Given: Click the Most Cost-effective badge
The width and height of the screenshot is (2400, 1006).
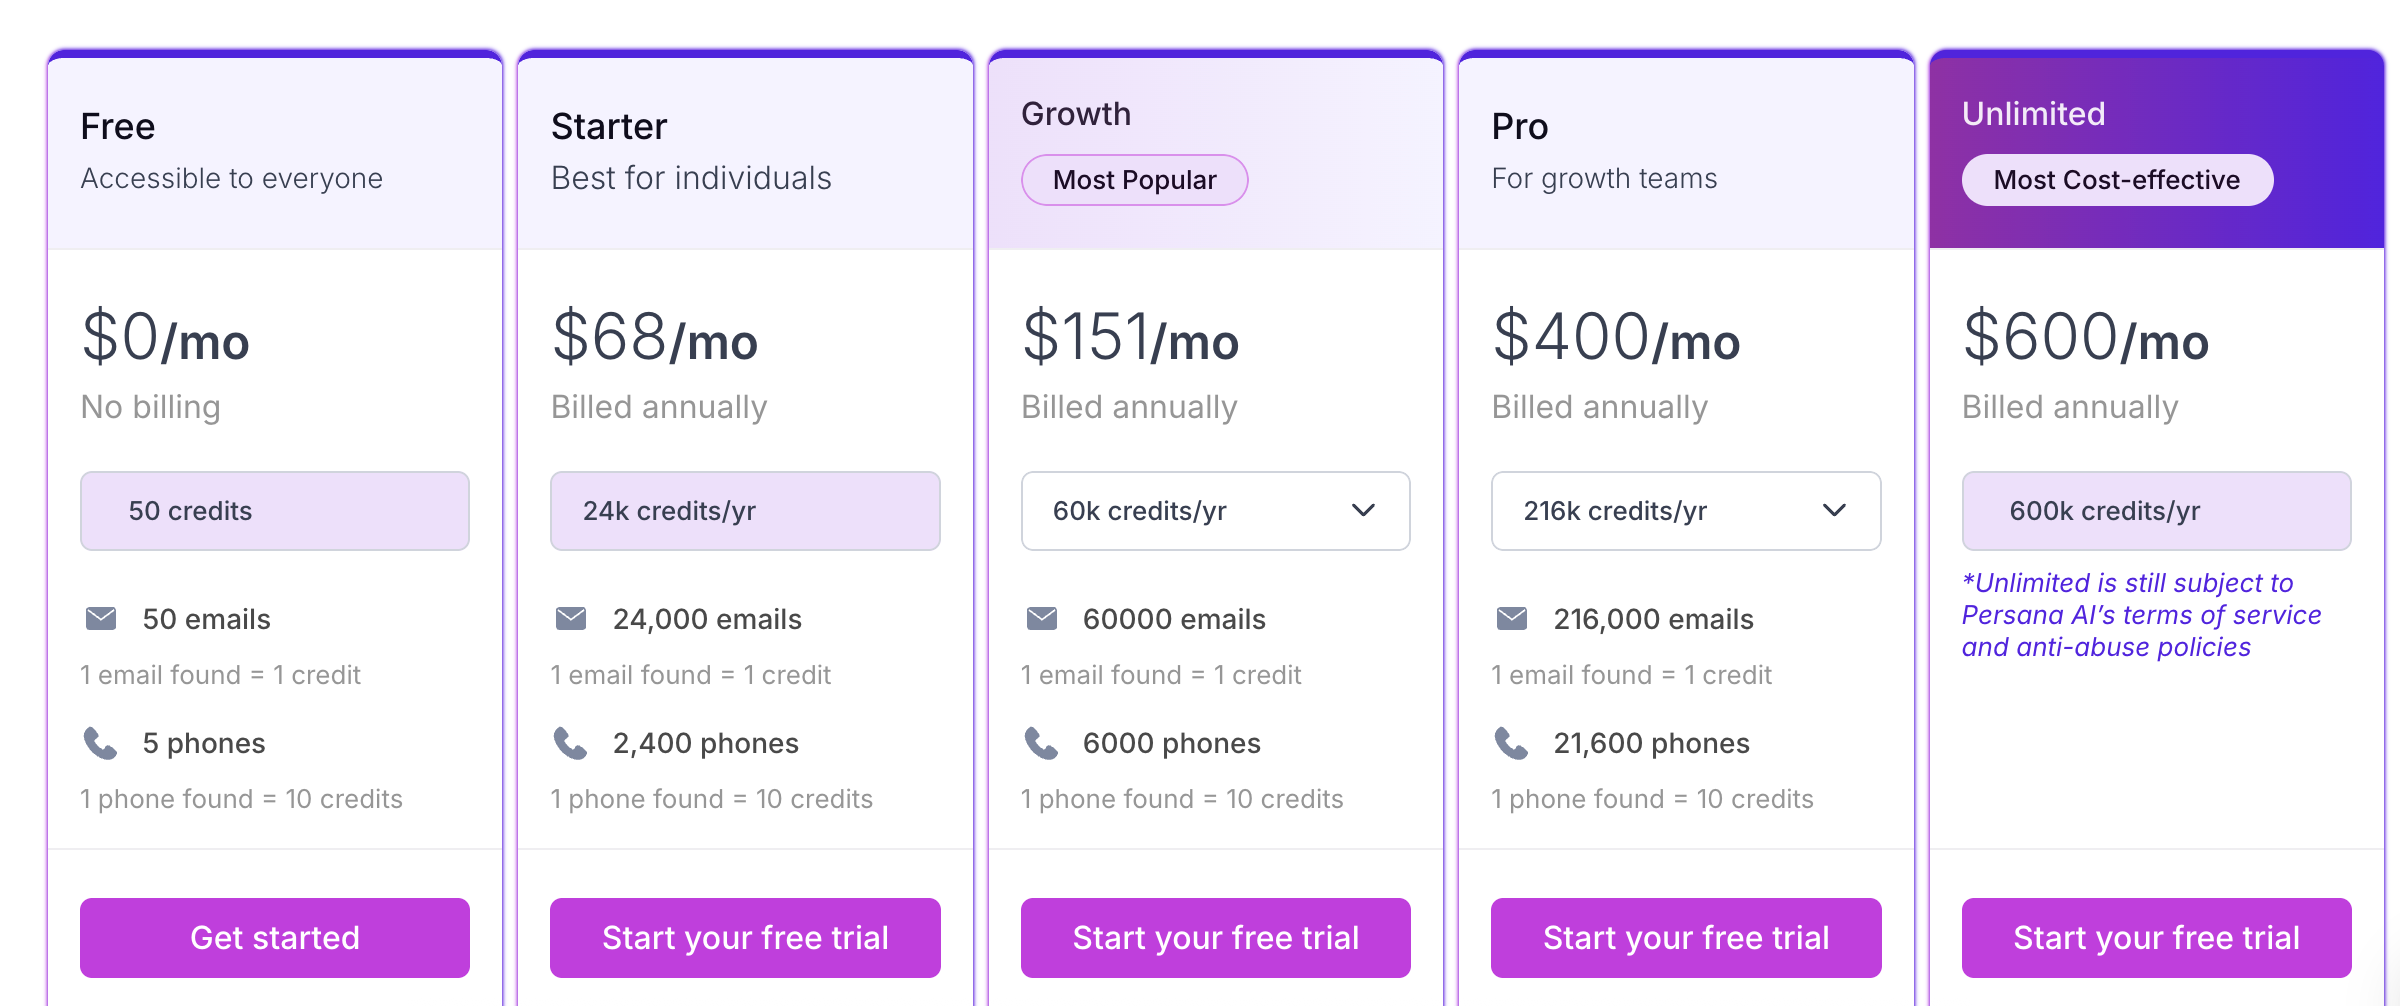Looking at the screenshot, I should point(2118,180).
